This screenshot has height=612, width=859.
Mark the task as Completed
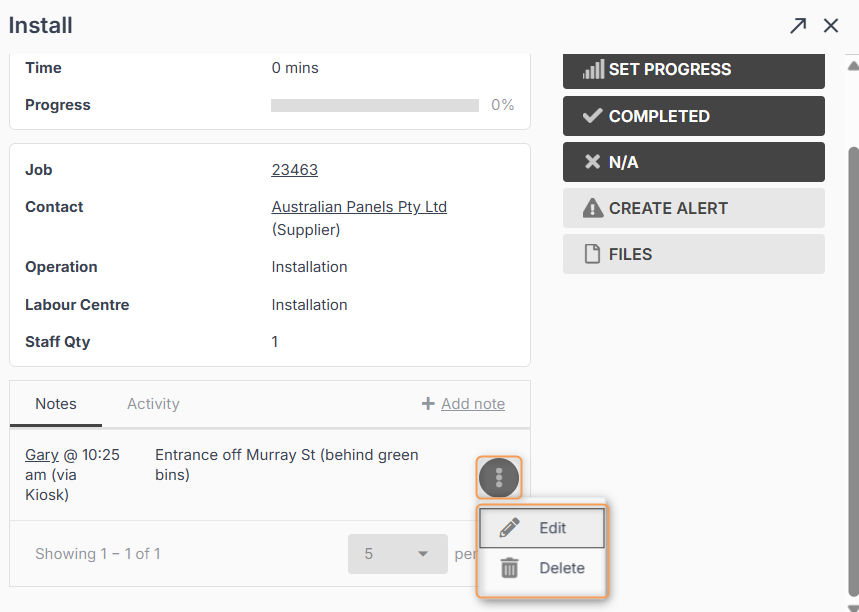[x=694, y=116]
